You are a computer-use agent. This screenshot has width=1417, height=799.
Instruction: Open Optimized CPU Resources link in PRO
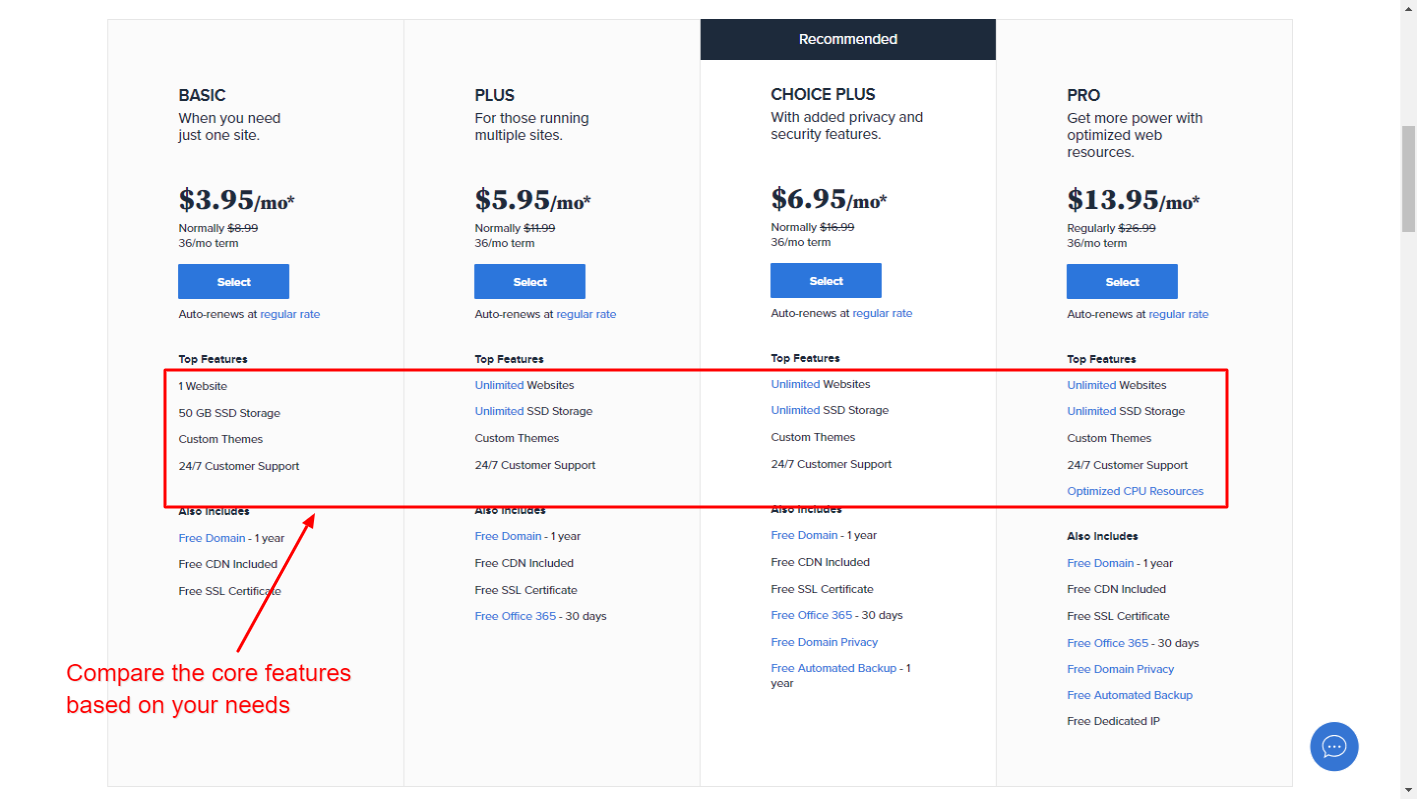point(1135,491)
